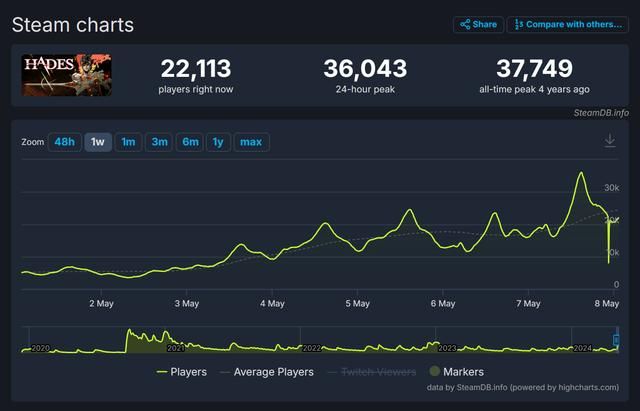Click the all-time peak value 37,749
Viewport: 640px width, 411px height.
pyautogui.click(x=534, y=68)
